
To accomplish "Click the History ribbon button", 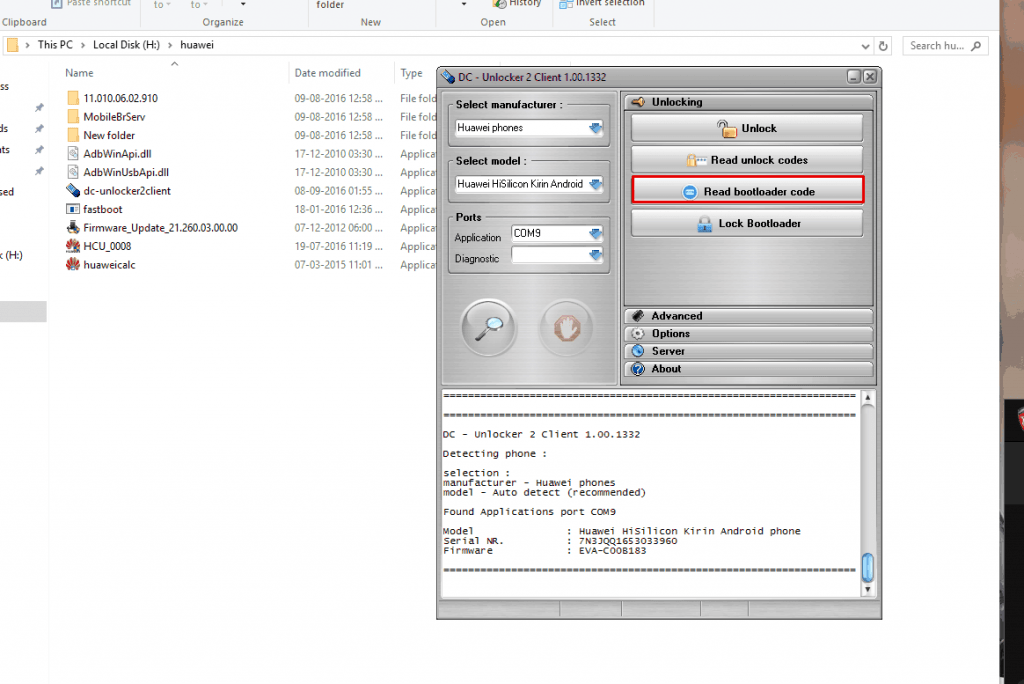I will (517, 3).
